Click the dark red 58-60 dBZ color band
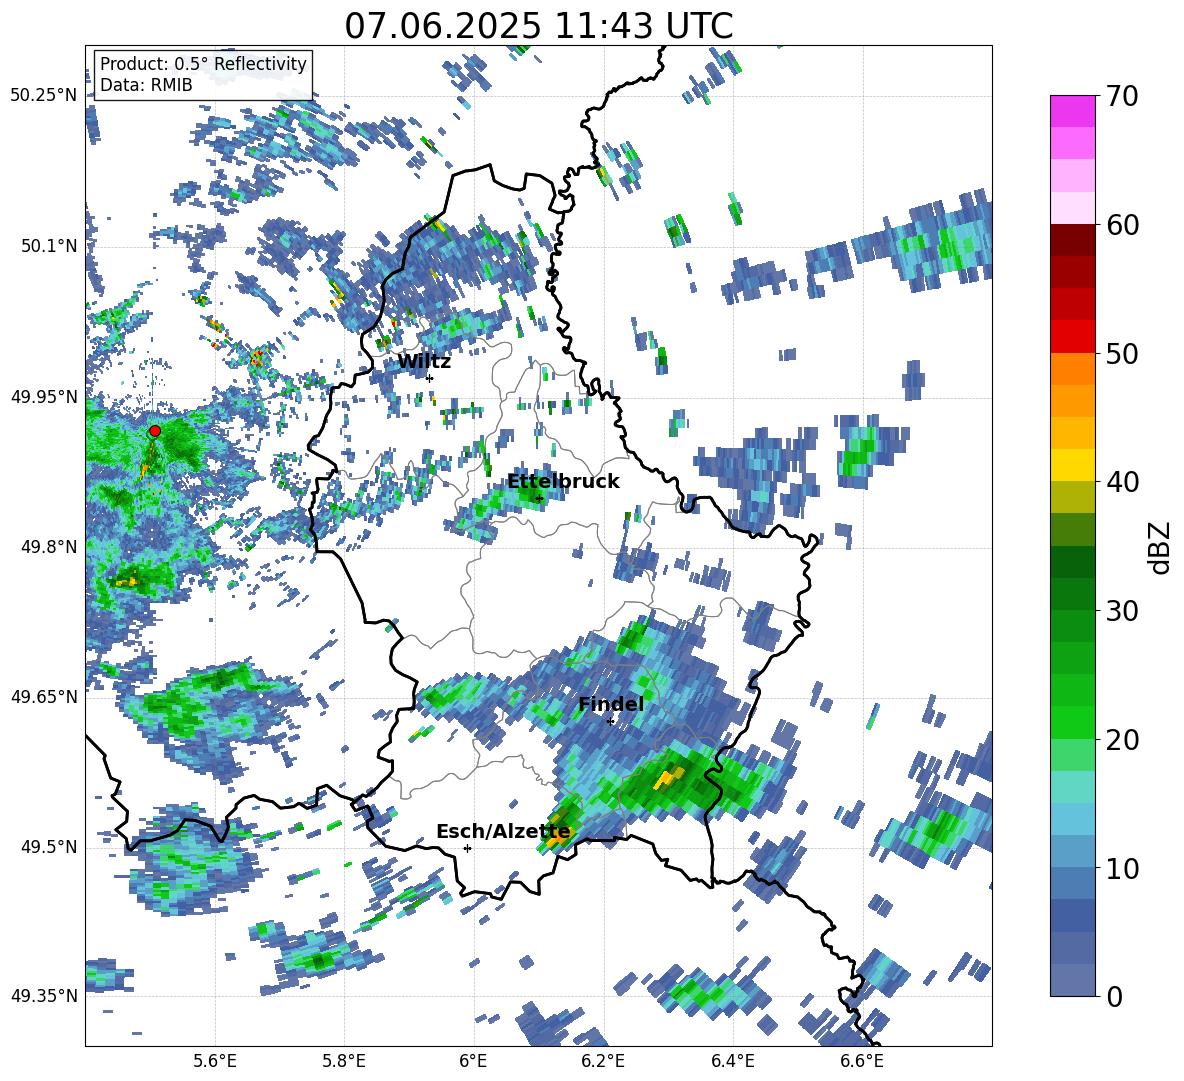Viewport: 1184px width, 1081px height. (1072, 240)
